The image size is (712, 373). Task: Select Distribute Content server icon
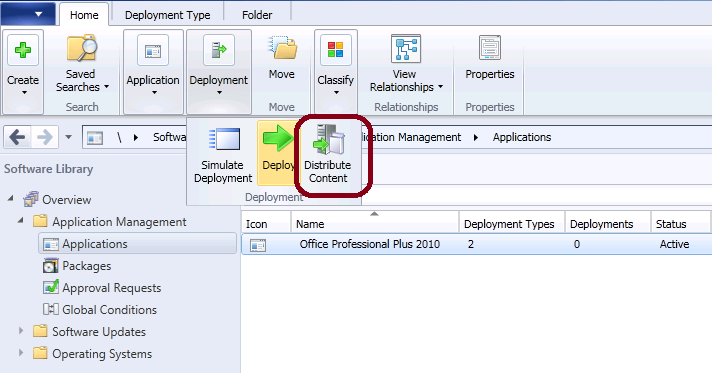coord(328,140)
